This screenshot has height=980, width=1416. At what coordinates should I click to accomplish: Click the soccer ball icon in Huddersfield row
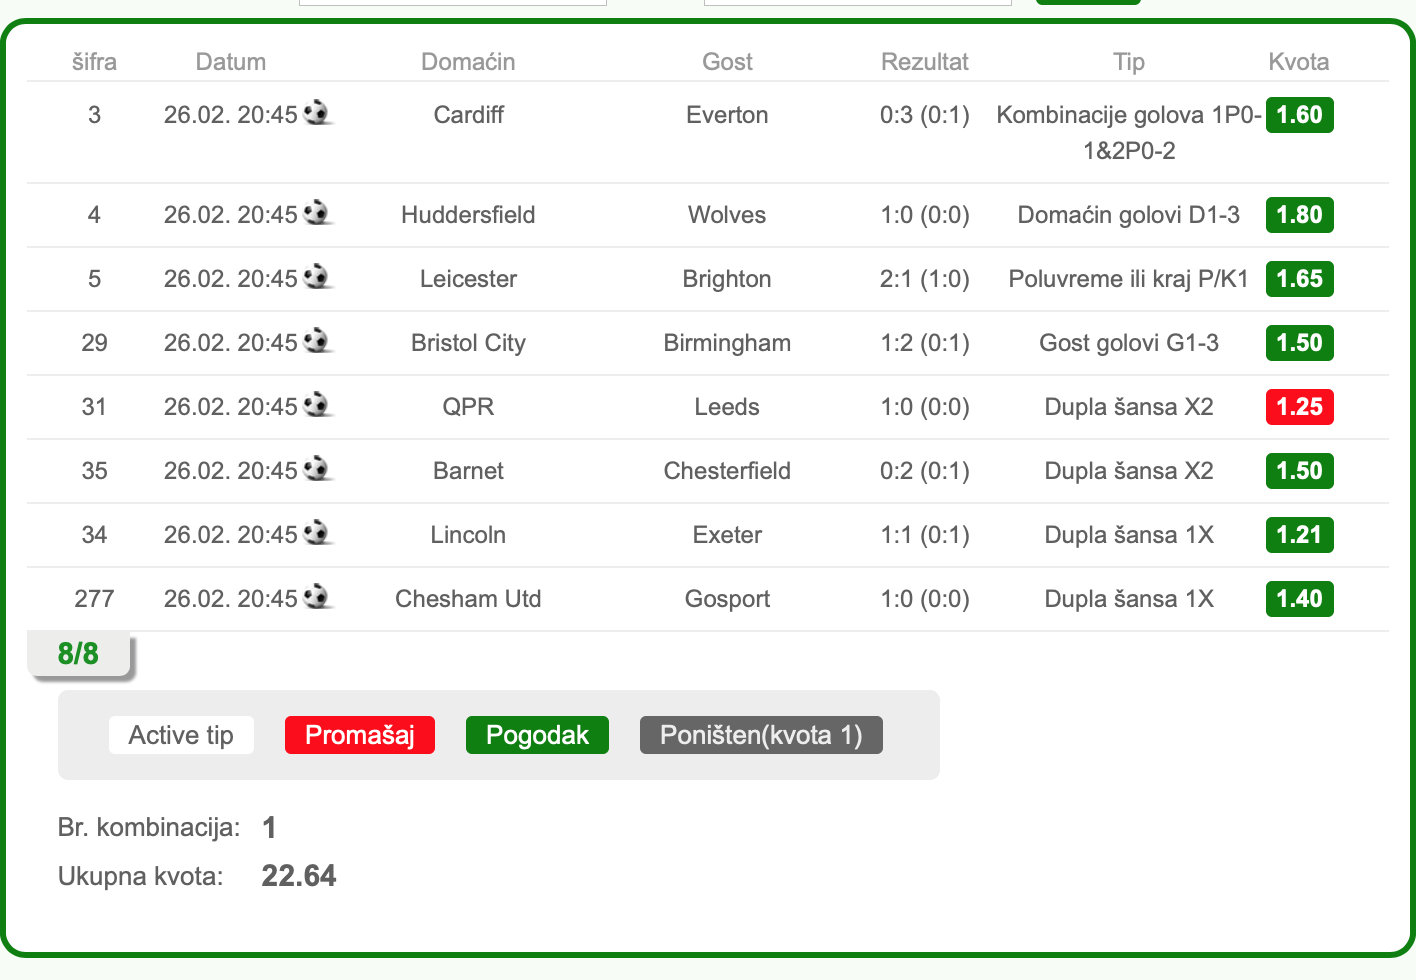tap(317, 212)
